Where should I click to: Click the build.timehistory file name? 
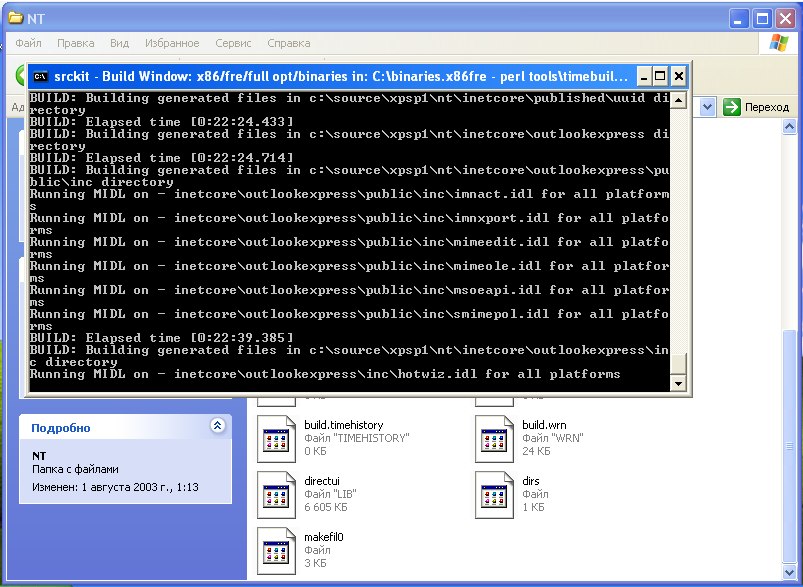pos(344,425)
